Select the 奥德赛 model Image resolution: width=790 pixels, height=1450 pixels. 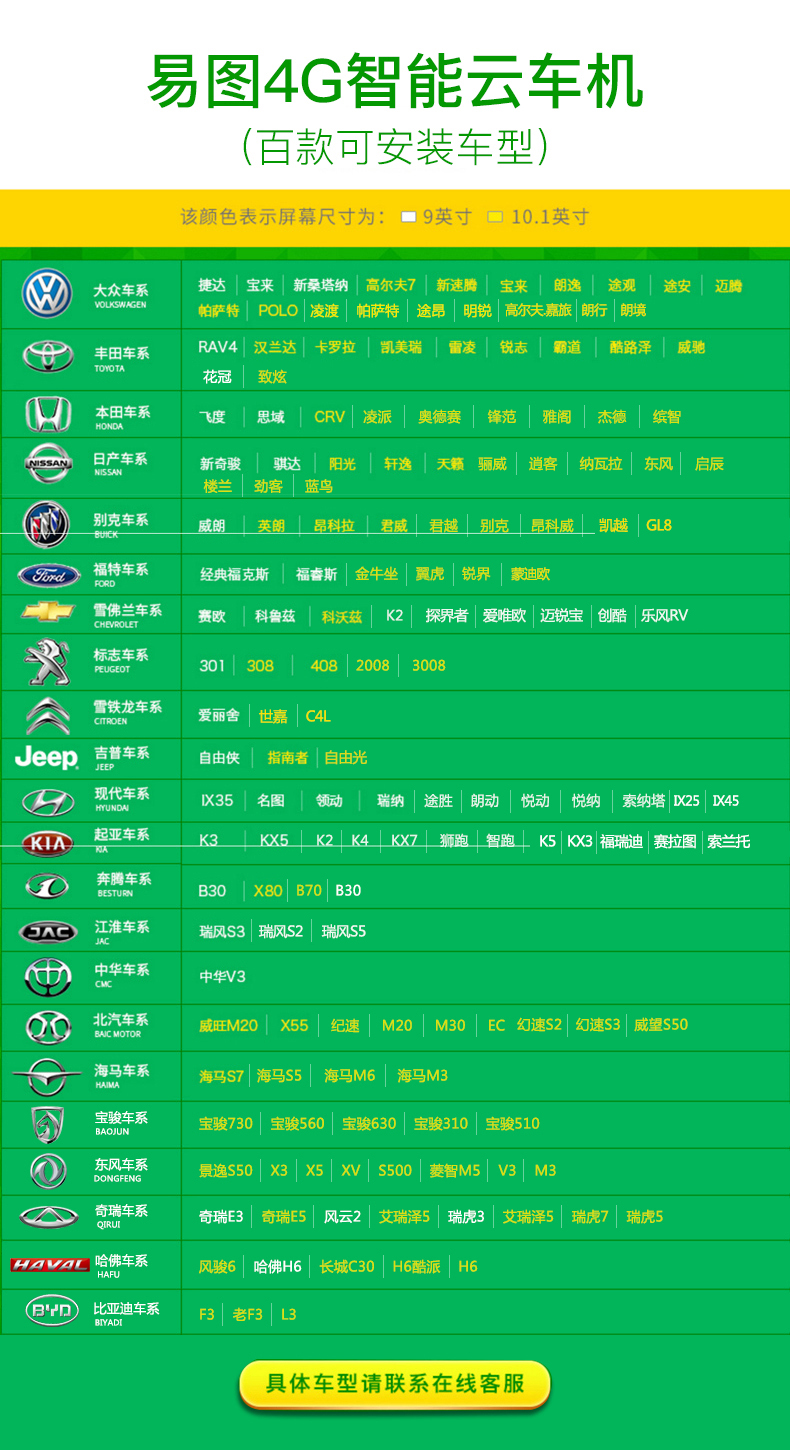[x=440, y=417]
